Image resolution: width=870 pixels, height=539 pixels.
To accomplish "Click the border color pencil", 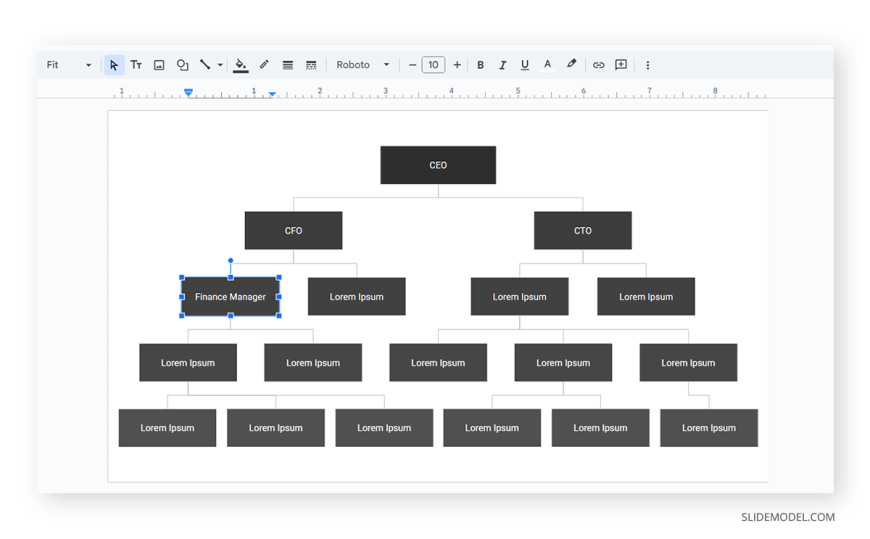I will [x=264, y=64].
